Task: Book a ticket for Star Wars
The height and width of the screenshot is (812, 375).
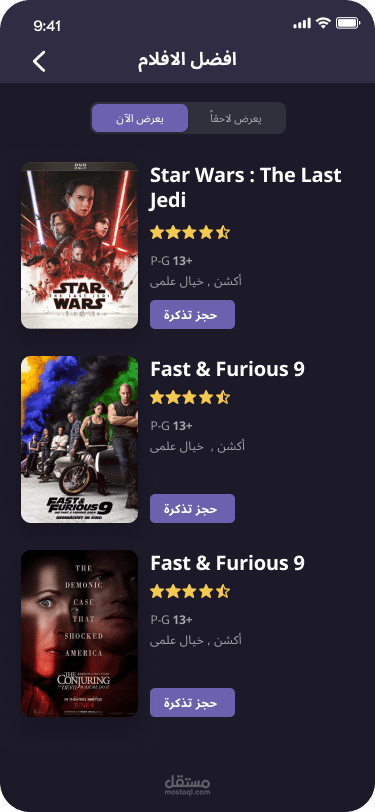Action: (x=192, y=314)
